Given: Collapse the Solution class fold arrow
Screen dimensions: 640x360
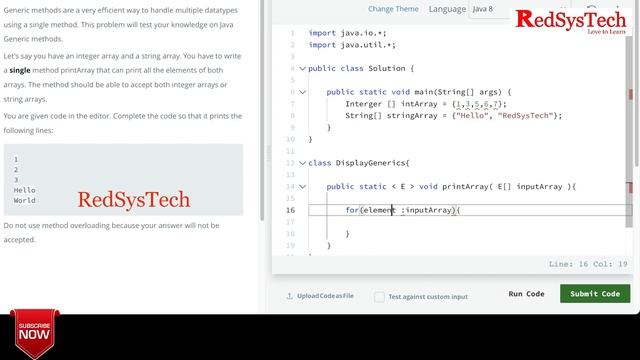Looking at the screenshot, I should pos(302,69).
